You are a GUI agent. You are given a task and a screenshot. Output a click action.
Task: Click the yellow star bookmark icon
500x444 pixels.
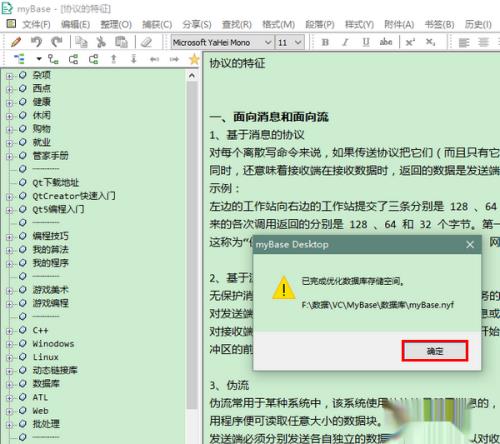[x=194, y=59]
